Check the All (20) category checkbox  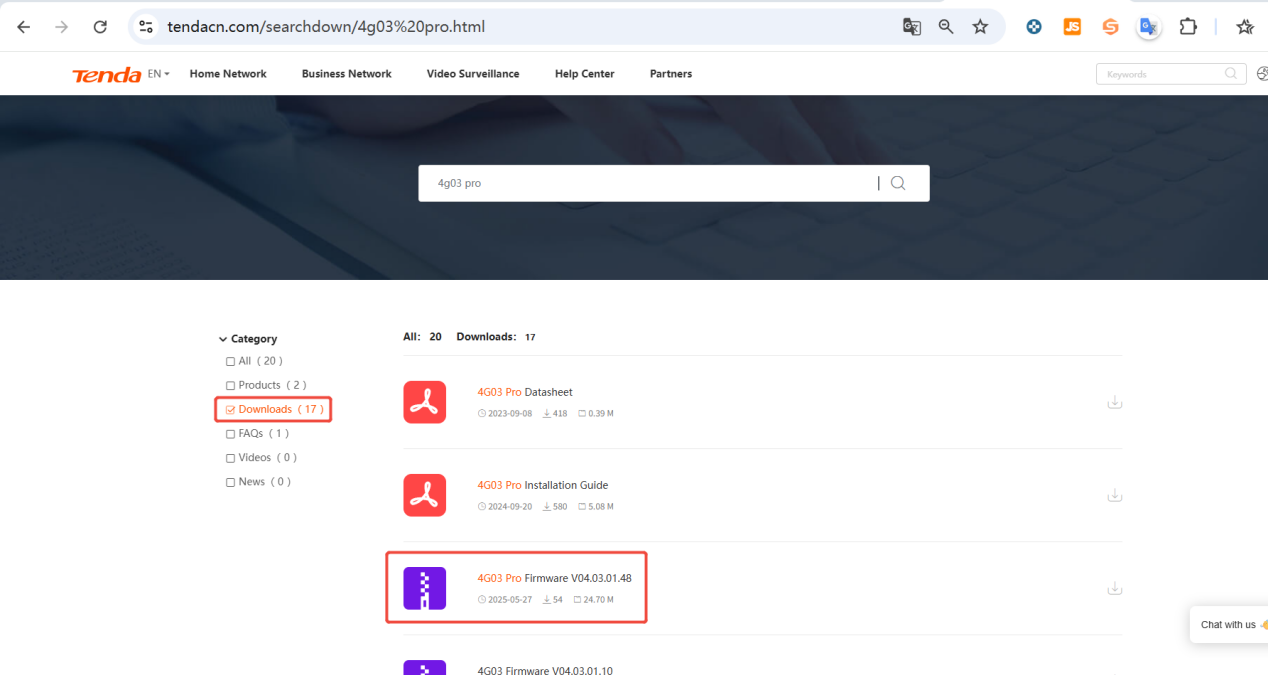pyautogui.click(x=231, y=362)
